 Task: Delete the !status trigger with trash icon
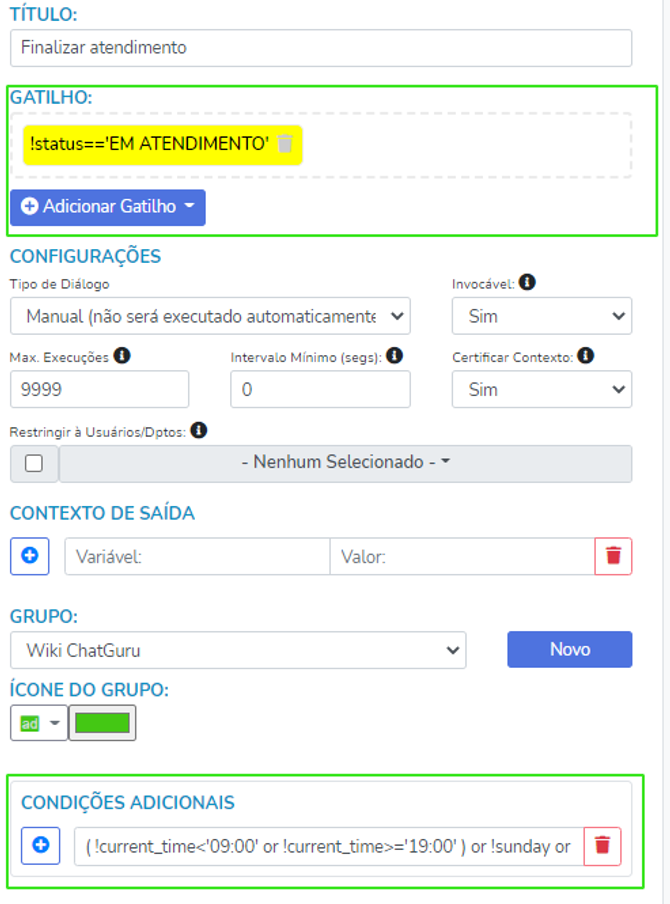285,144
